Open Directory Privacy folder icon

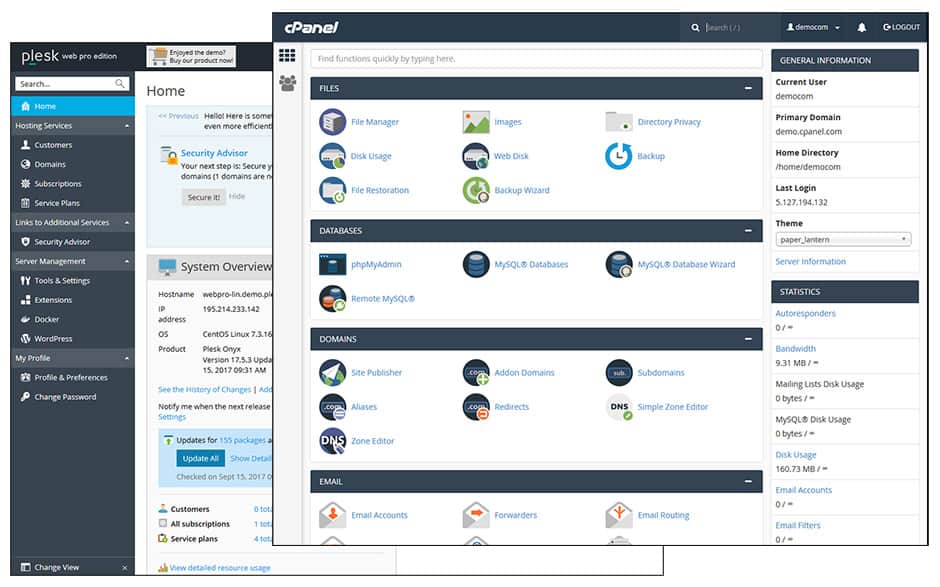tap(619, 122)
